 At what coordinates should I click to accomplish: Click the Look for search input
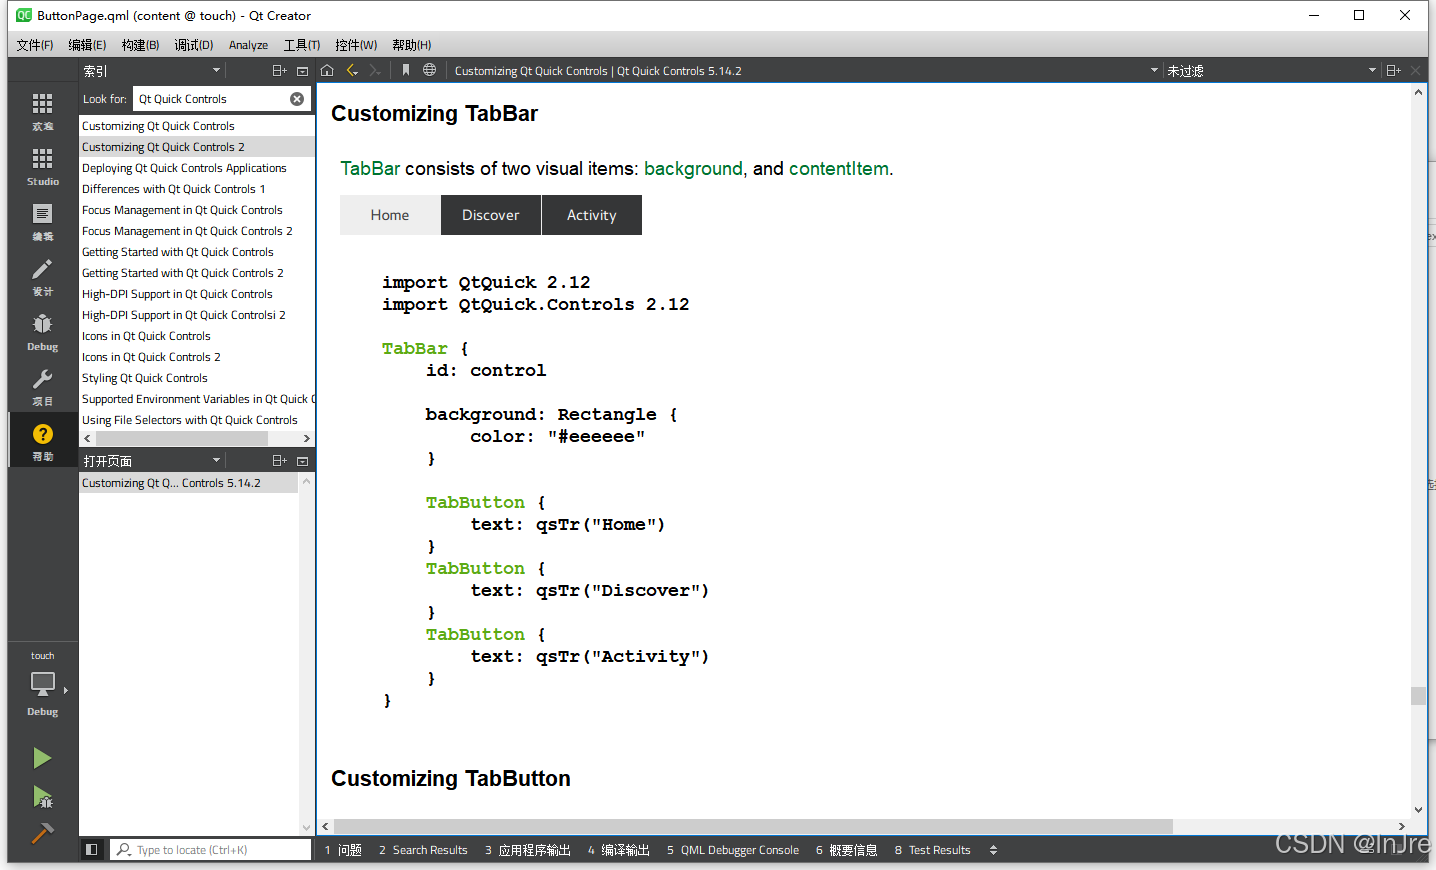coord(210,99)
